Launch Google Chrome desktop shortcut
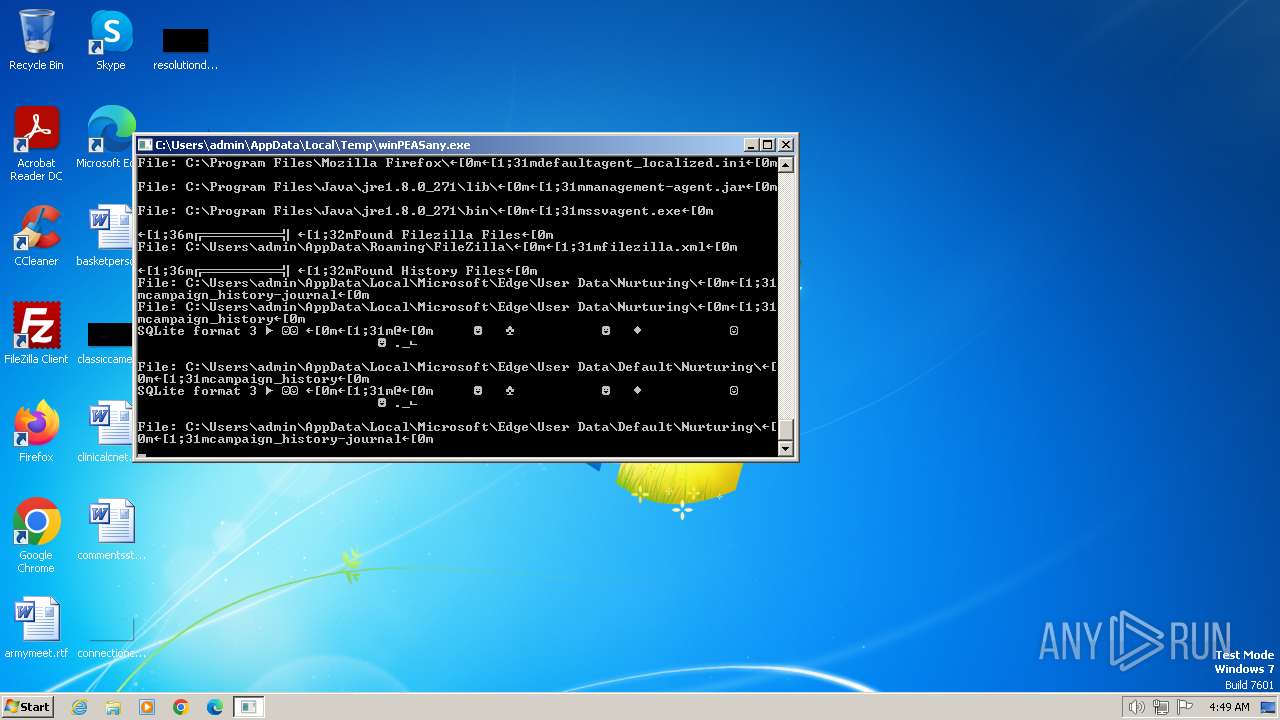The width and height of the screenshot is (1280, 720). (36, 536)
